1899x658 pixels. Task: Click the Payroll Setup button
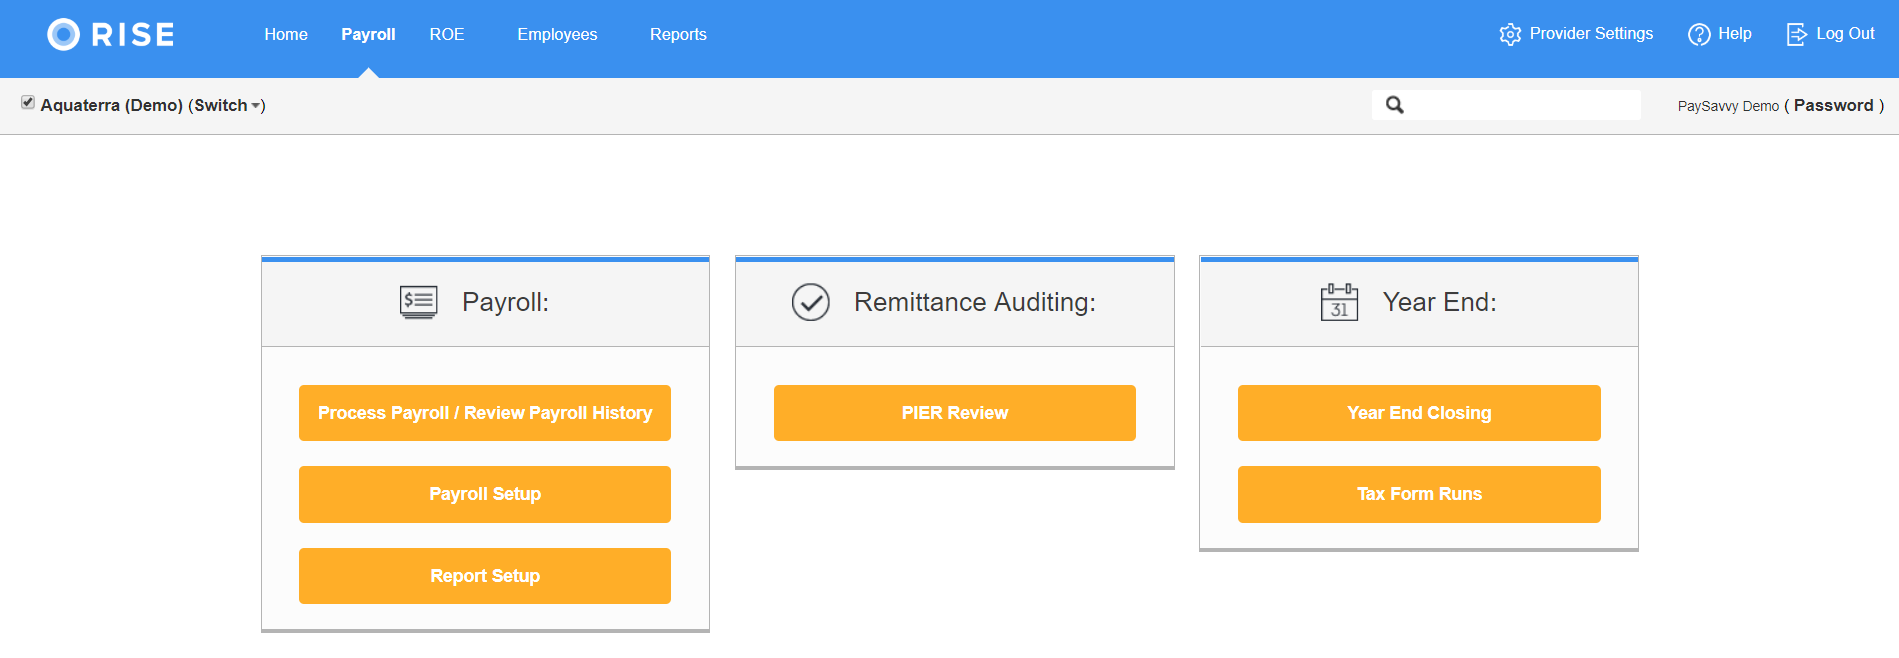[485, 494]
